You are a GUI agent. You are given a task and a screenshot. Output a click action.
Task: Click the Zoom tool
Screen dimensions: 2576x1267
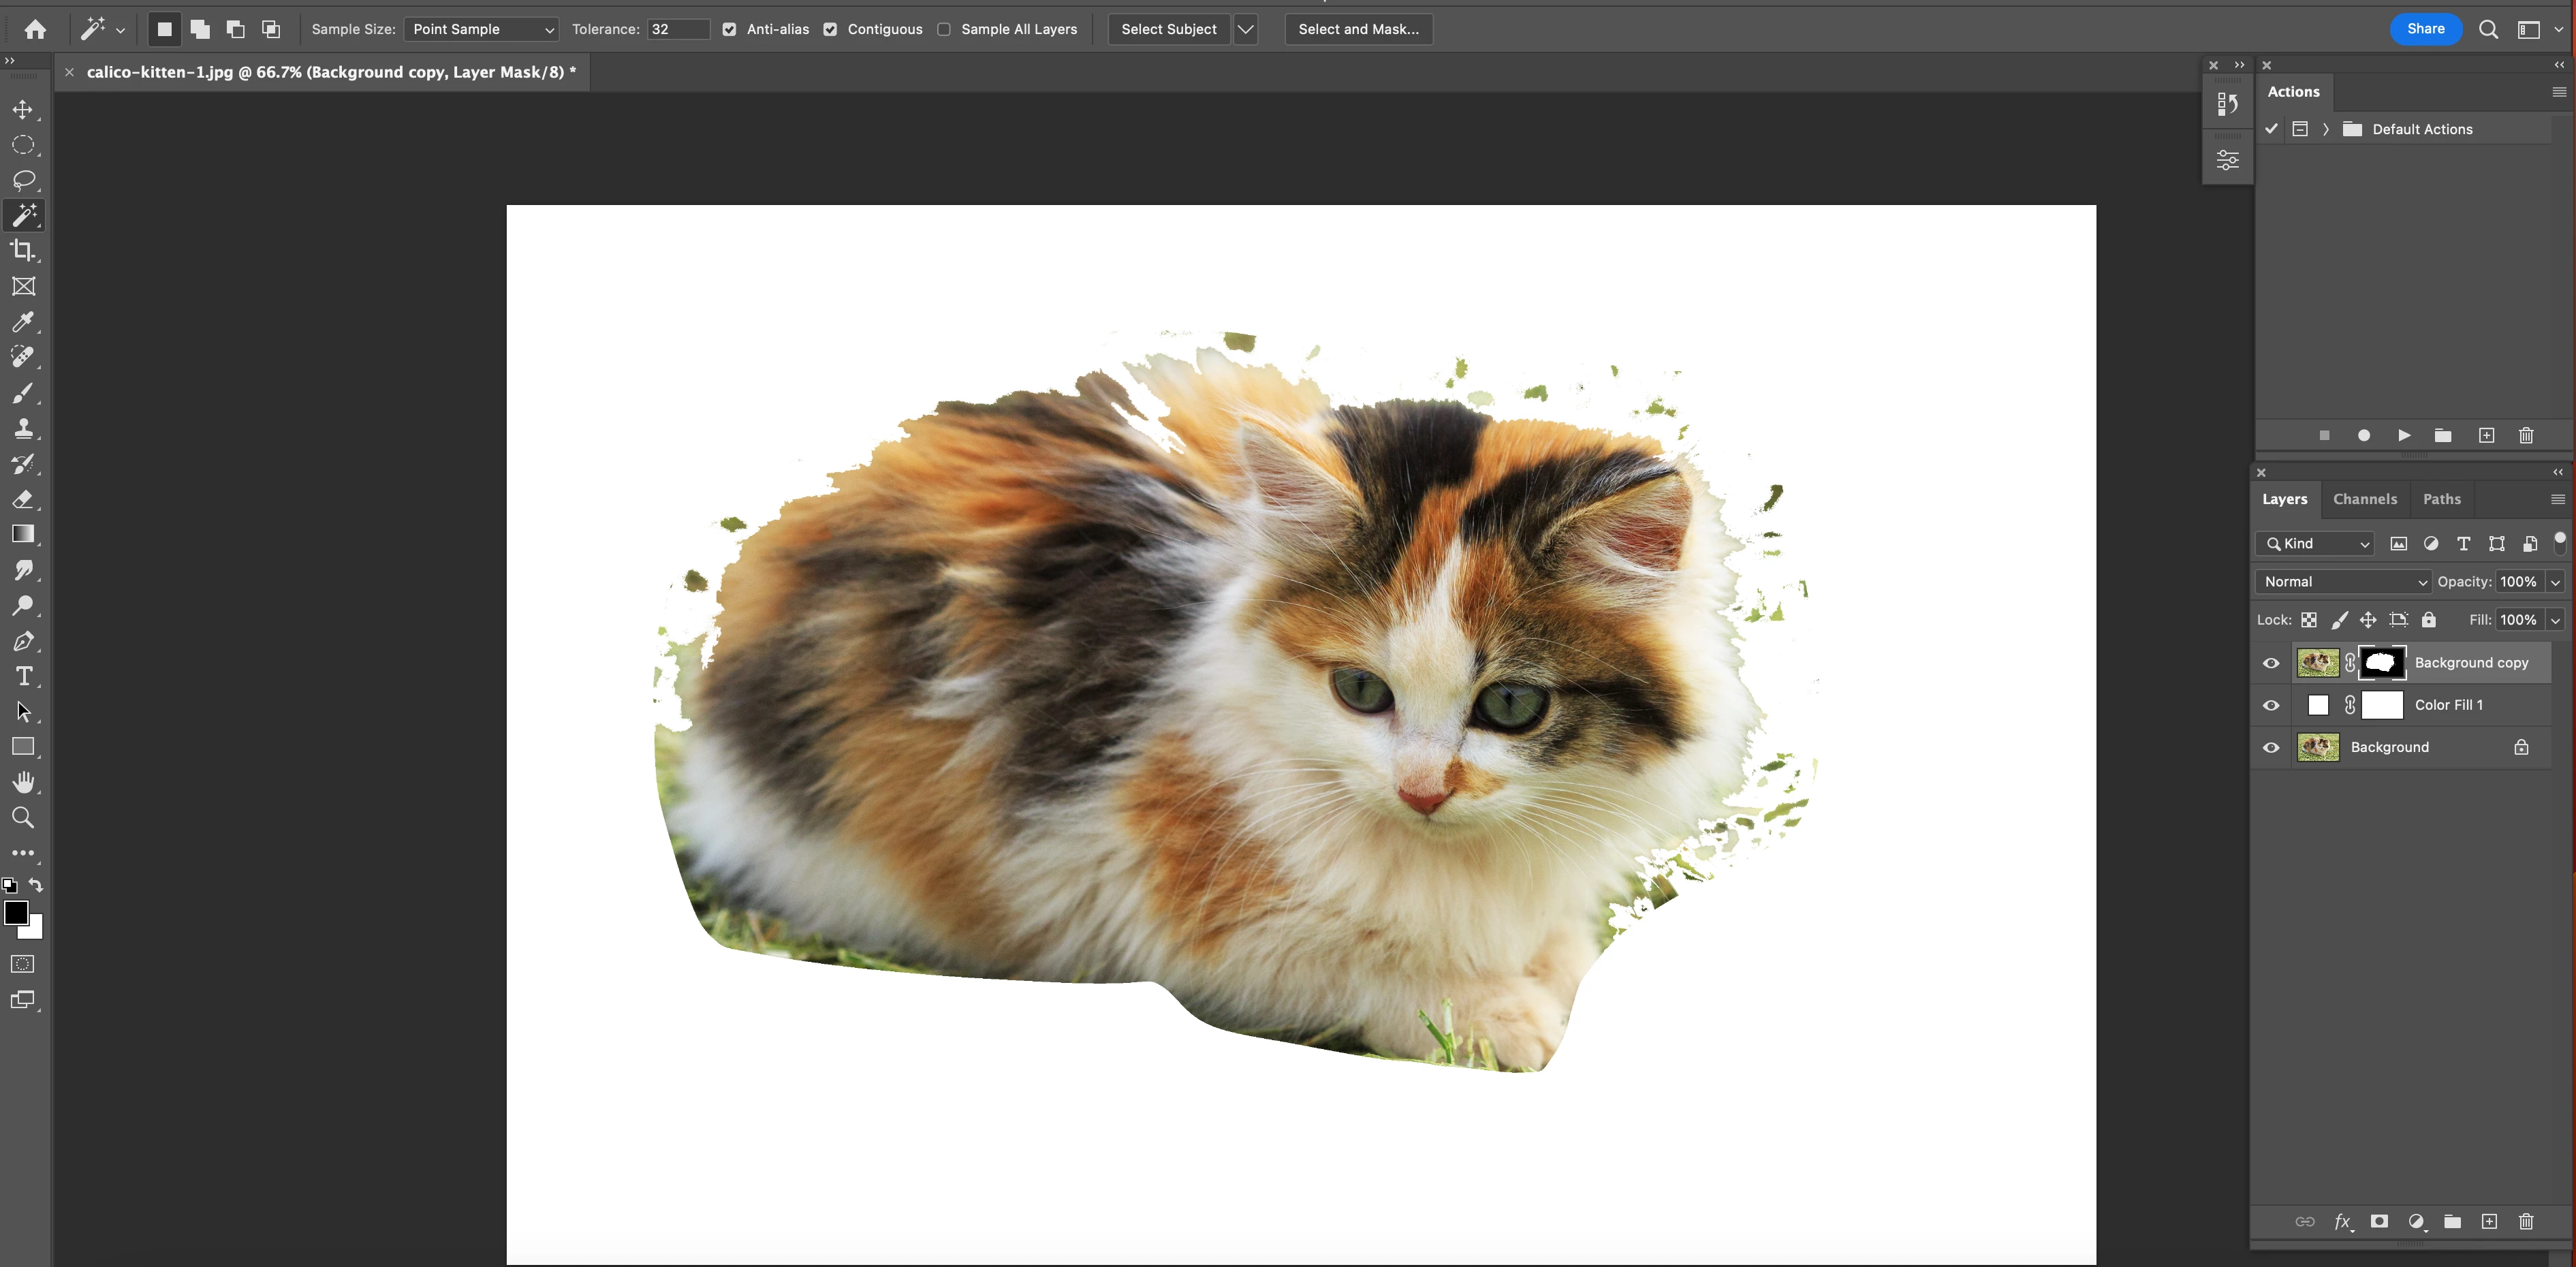(x=23, y=818)
